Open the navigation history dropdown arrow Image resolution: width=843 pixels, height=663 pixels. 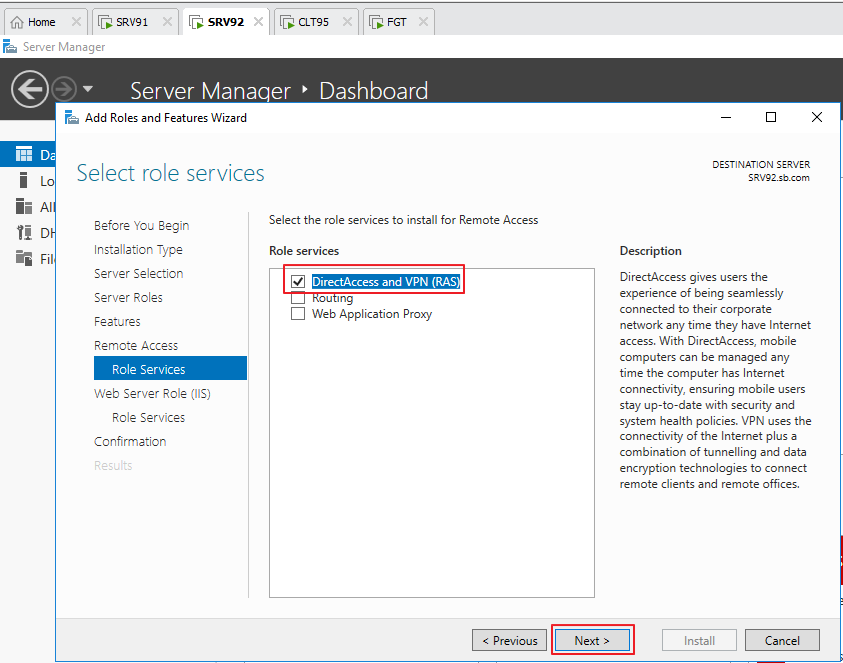coord(88,89)
